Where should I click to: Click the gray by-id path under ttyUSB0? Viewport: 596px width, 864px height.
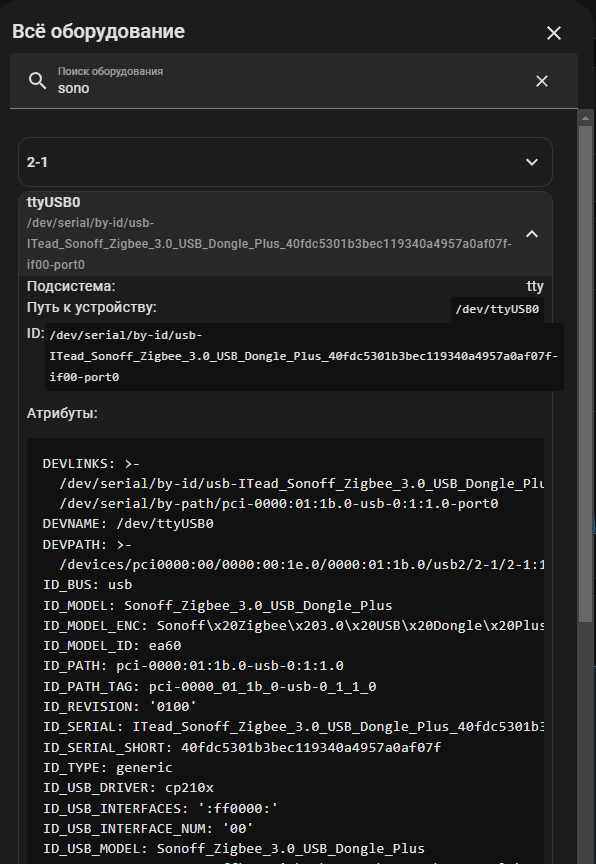pyautogui.click(x=269, y=244)
